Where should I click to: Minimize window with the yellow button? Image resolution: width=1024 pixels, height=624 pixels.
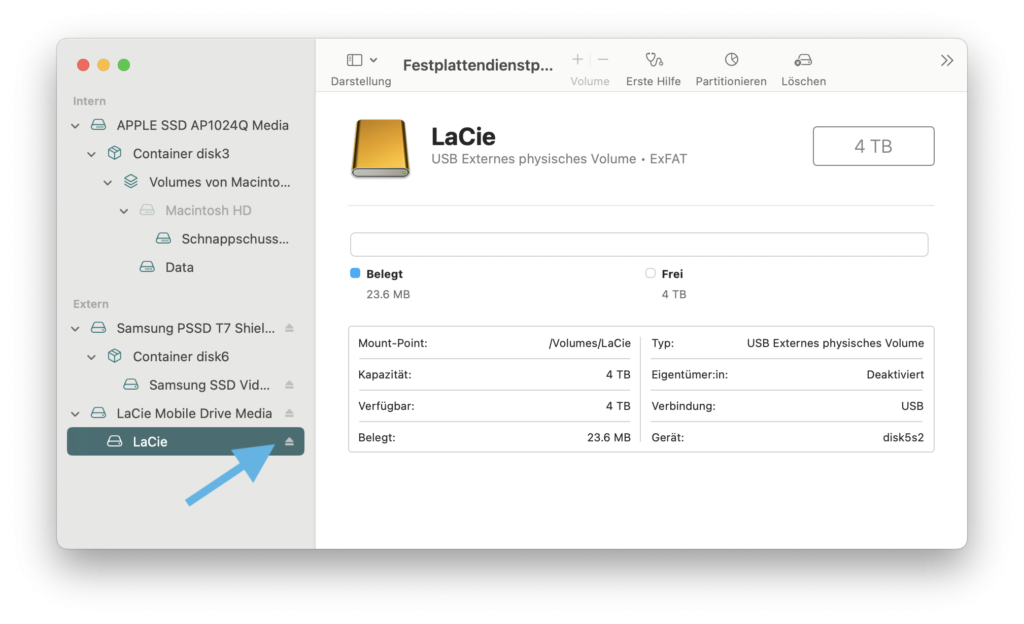pyautogui.click(x=103, y=65)
